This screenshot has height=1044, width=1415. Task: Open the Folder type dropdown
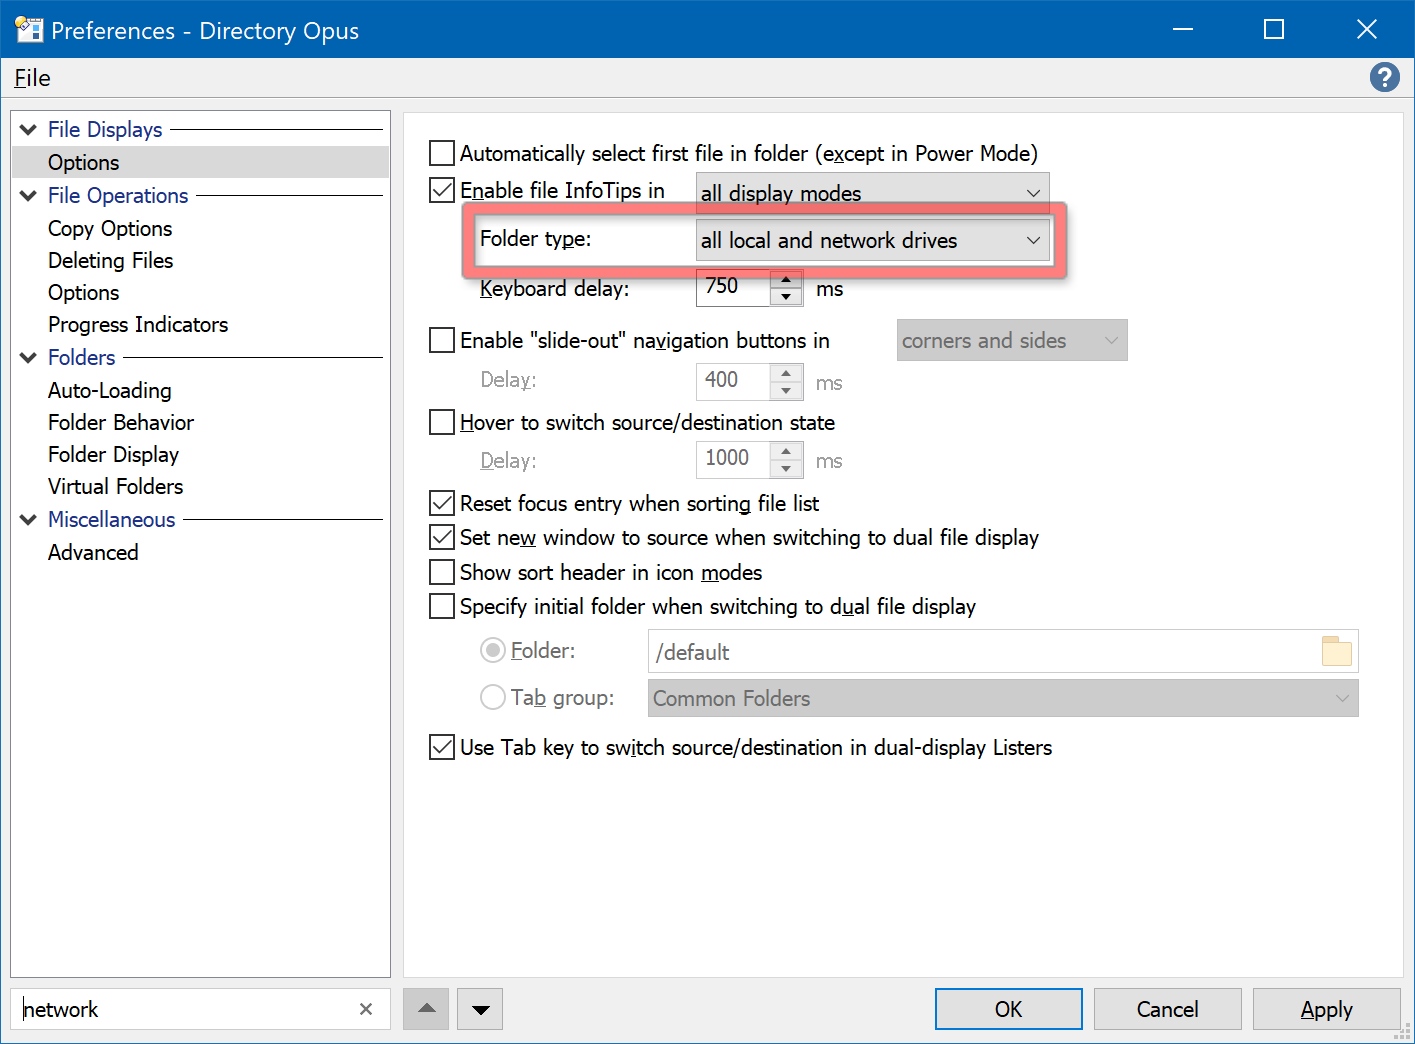872,240
